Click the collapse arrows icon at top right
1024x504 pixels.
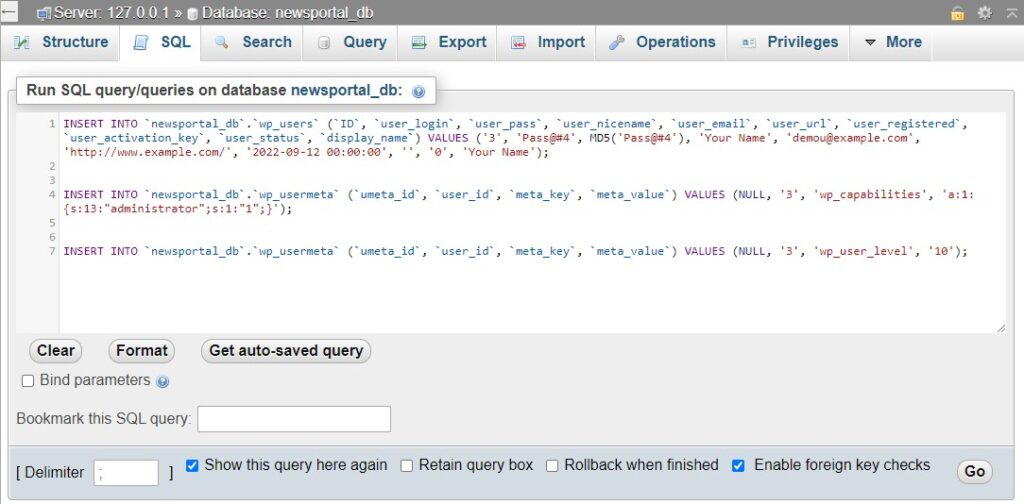click(1010, 13)
